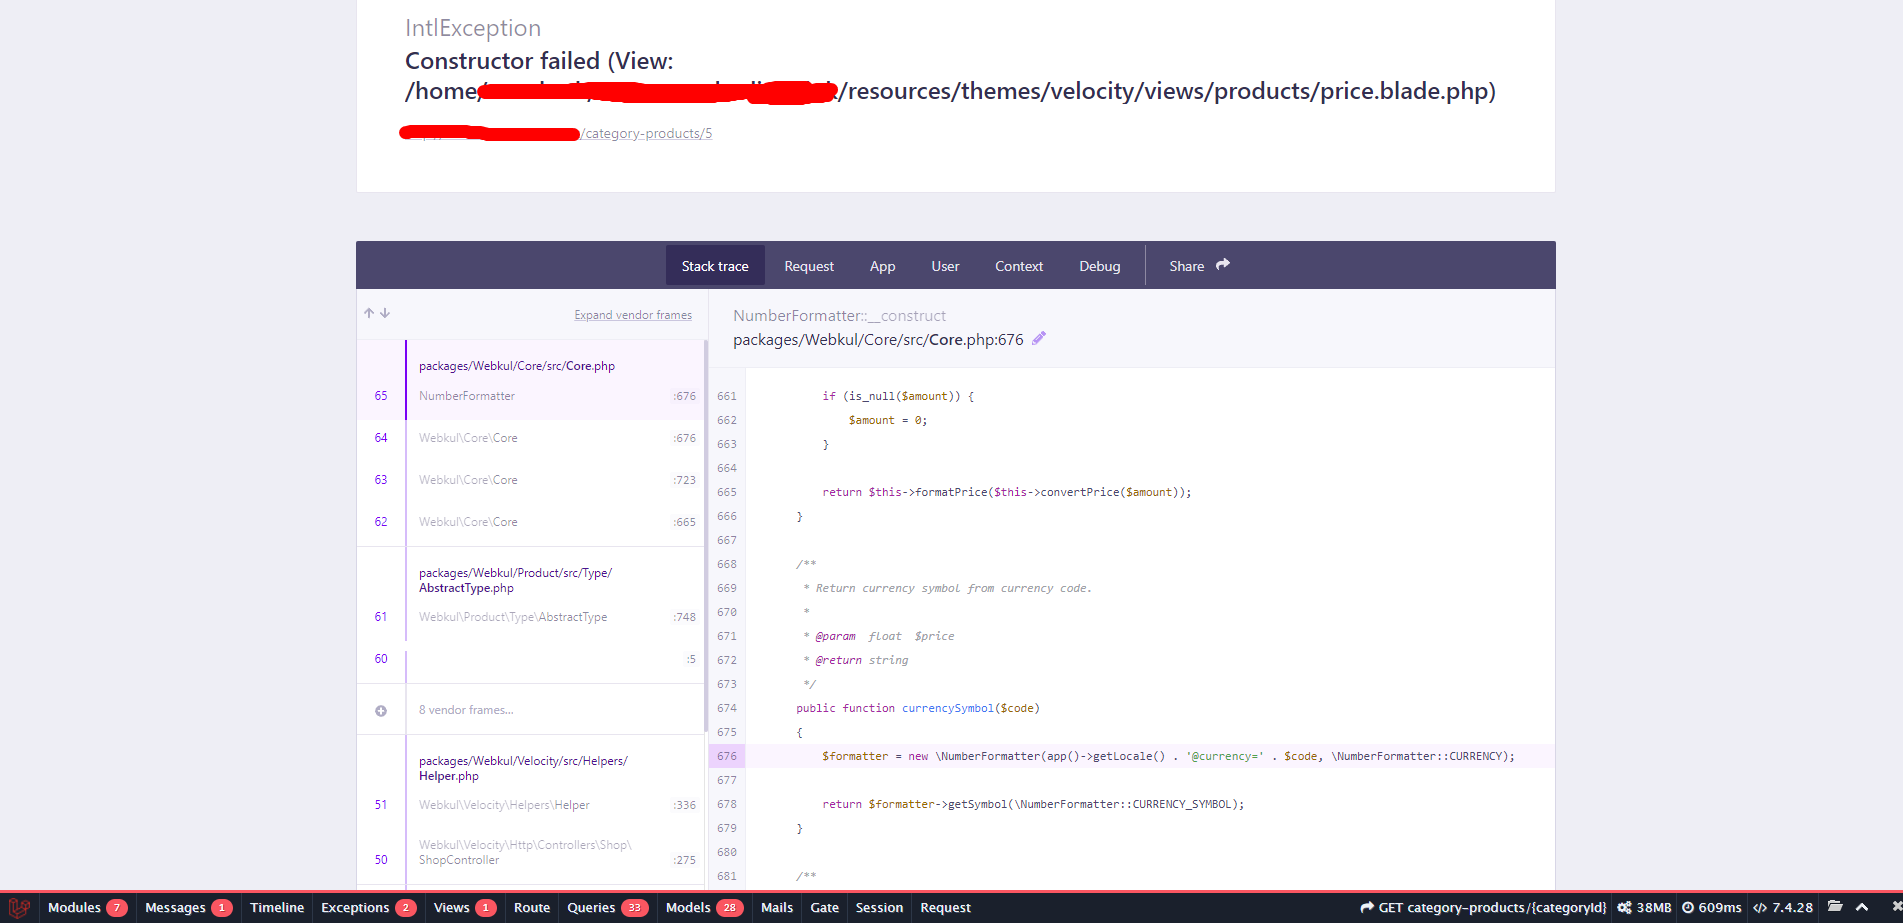Select stack frame 62 Webkul\Core\Core :665

click(531, 522)
